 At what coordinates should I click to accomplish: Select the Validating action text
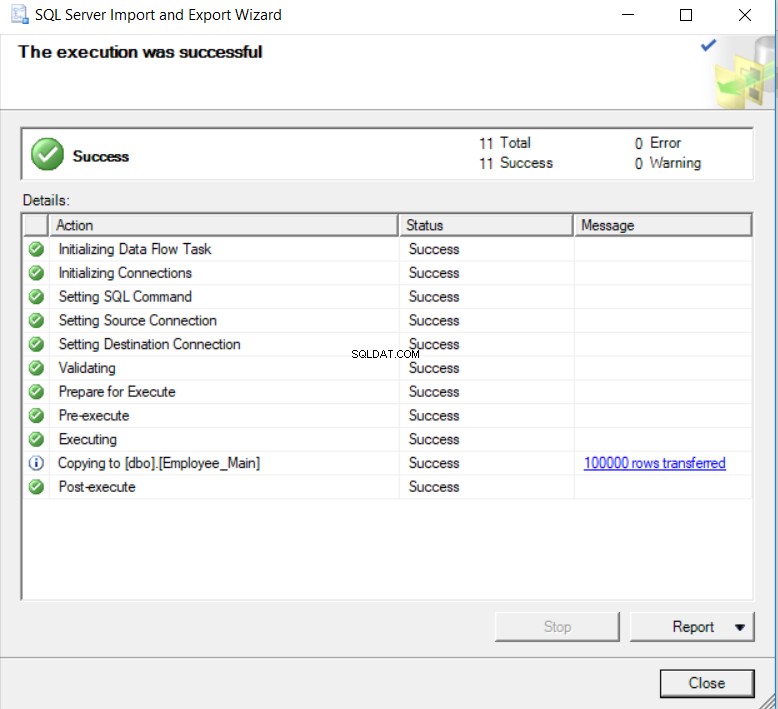click(x=87, y=368)
